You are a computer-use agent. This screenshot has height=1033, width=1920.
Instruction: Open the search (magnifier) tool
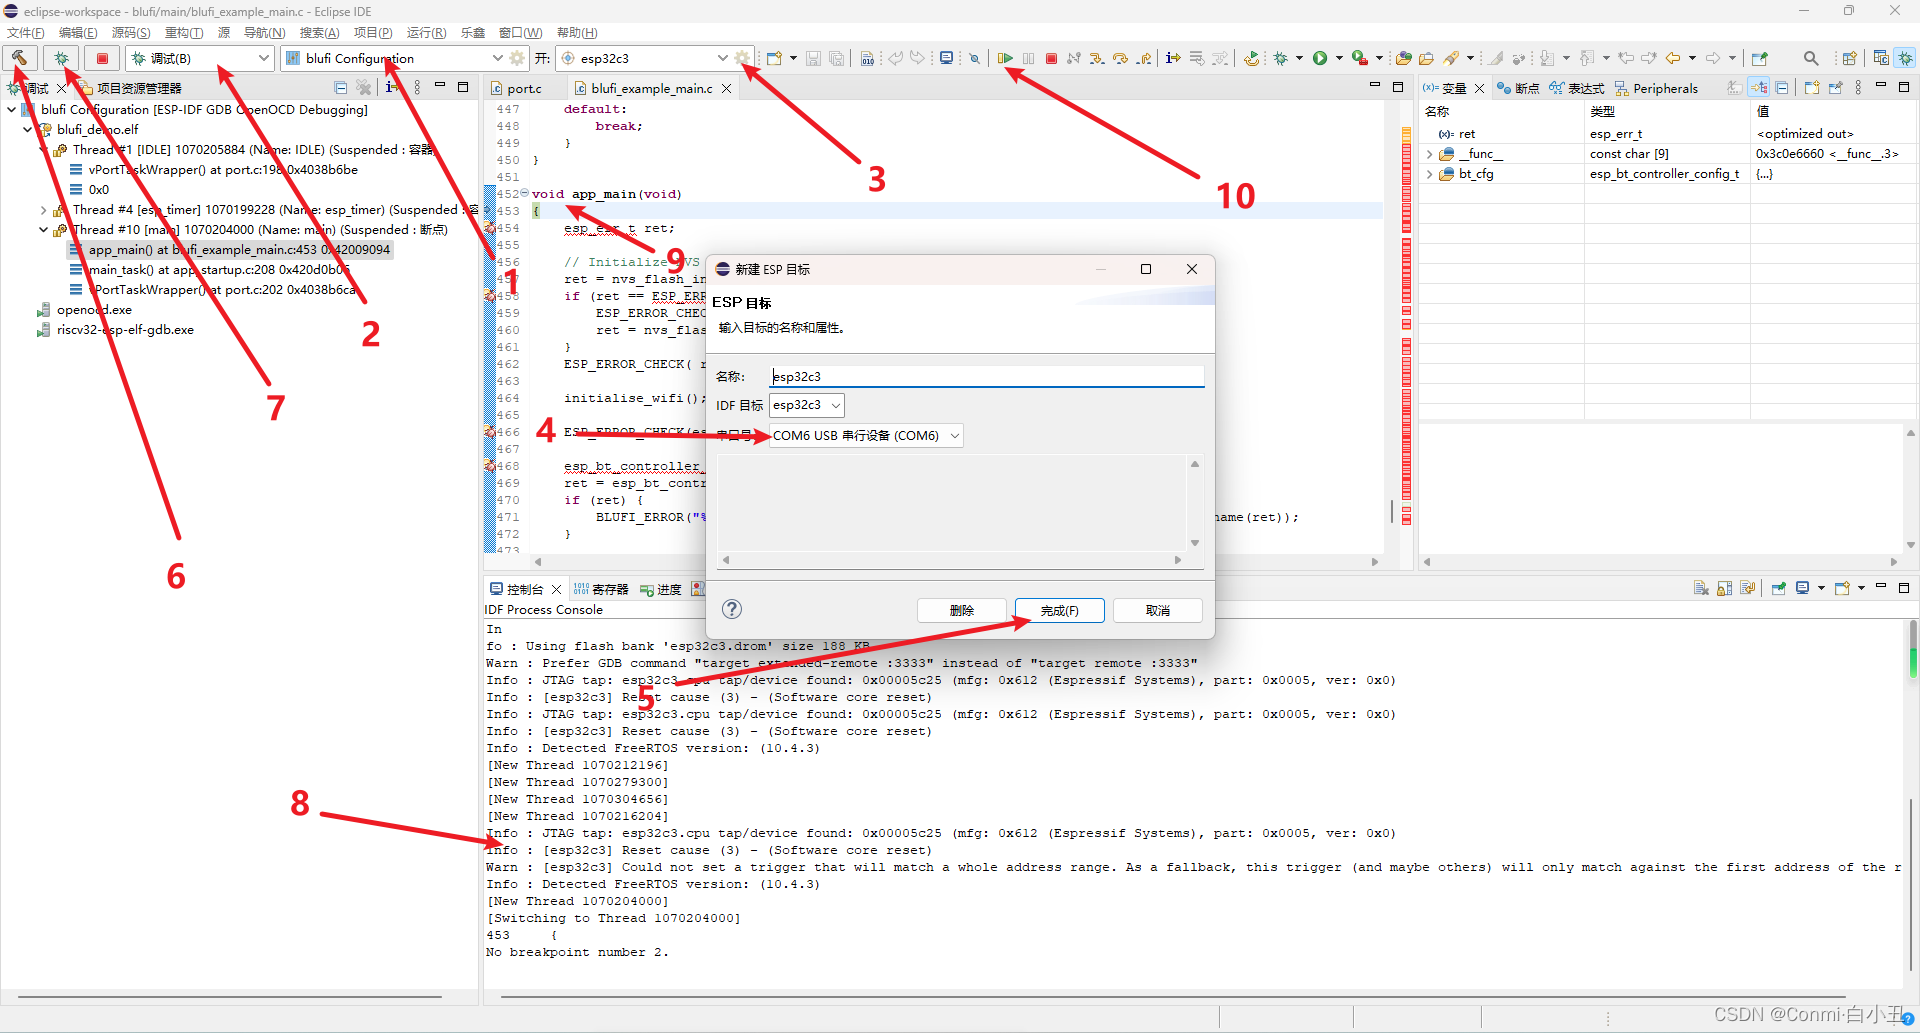tap(1811, 57)
